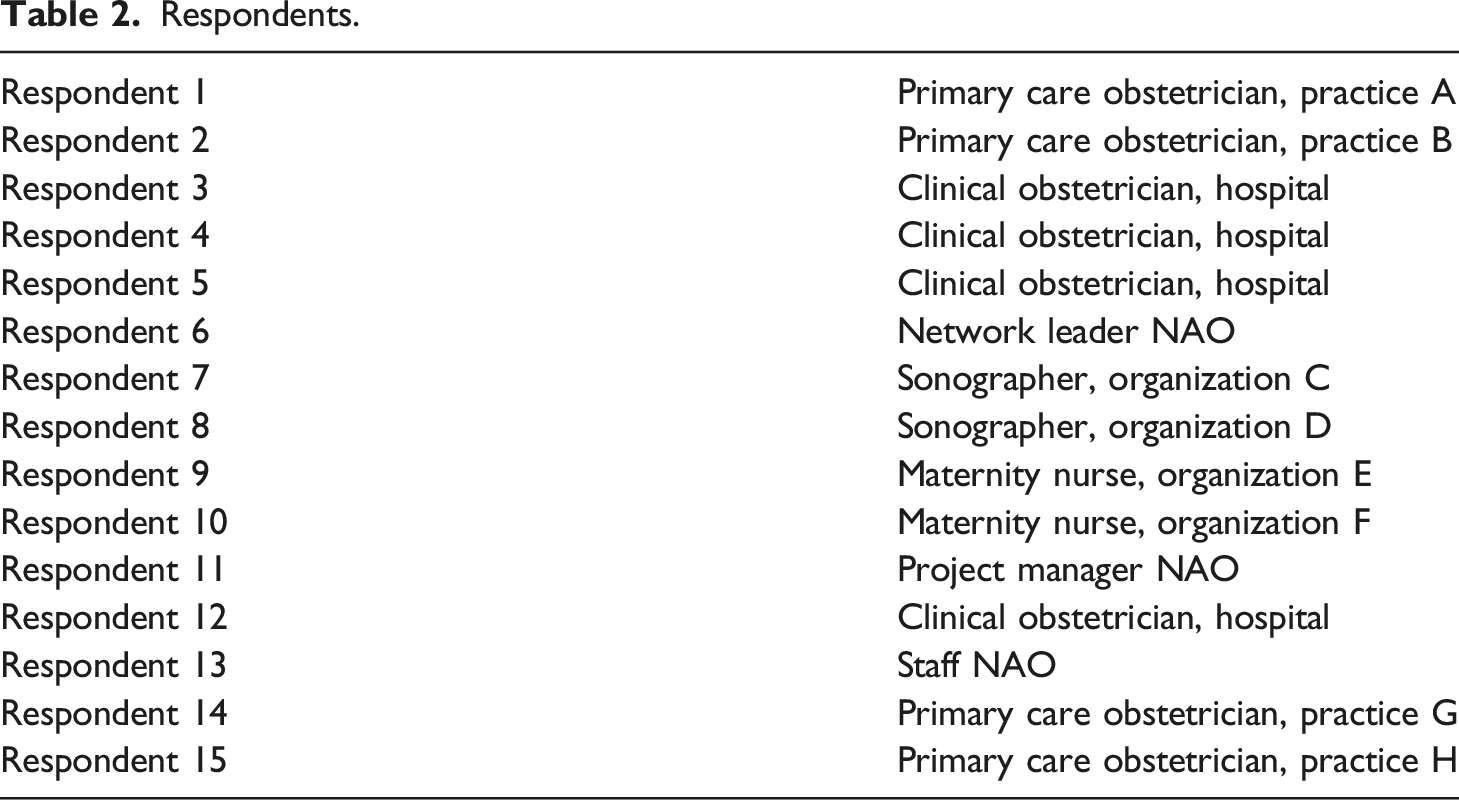Select the Respondent 6 label
This screenshot has width=1459, height=800.
point(105,332)
